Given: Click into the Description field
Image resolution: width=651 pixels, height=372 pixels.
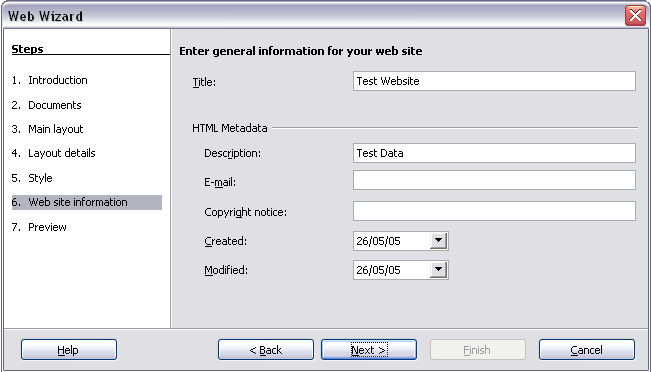Looking at the screenshot, I should point(494,153).
